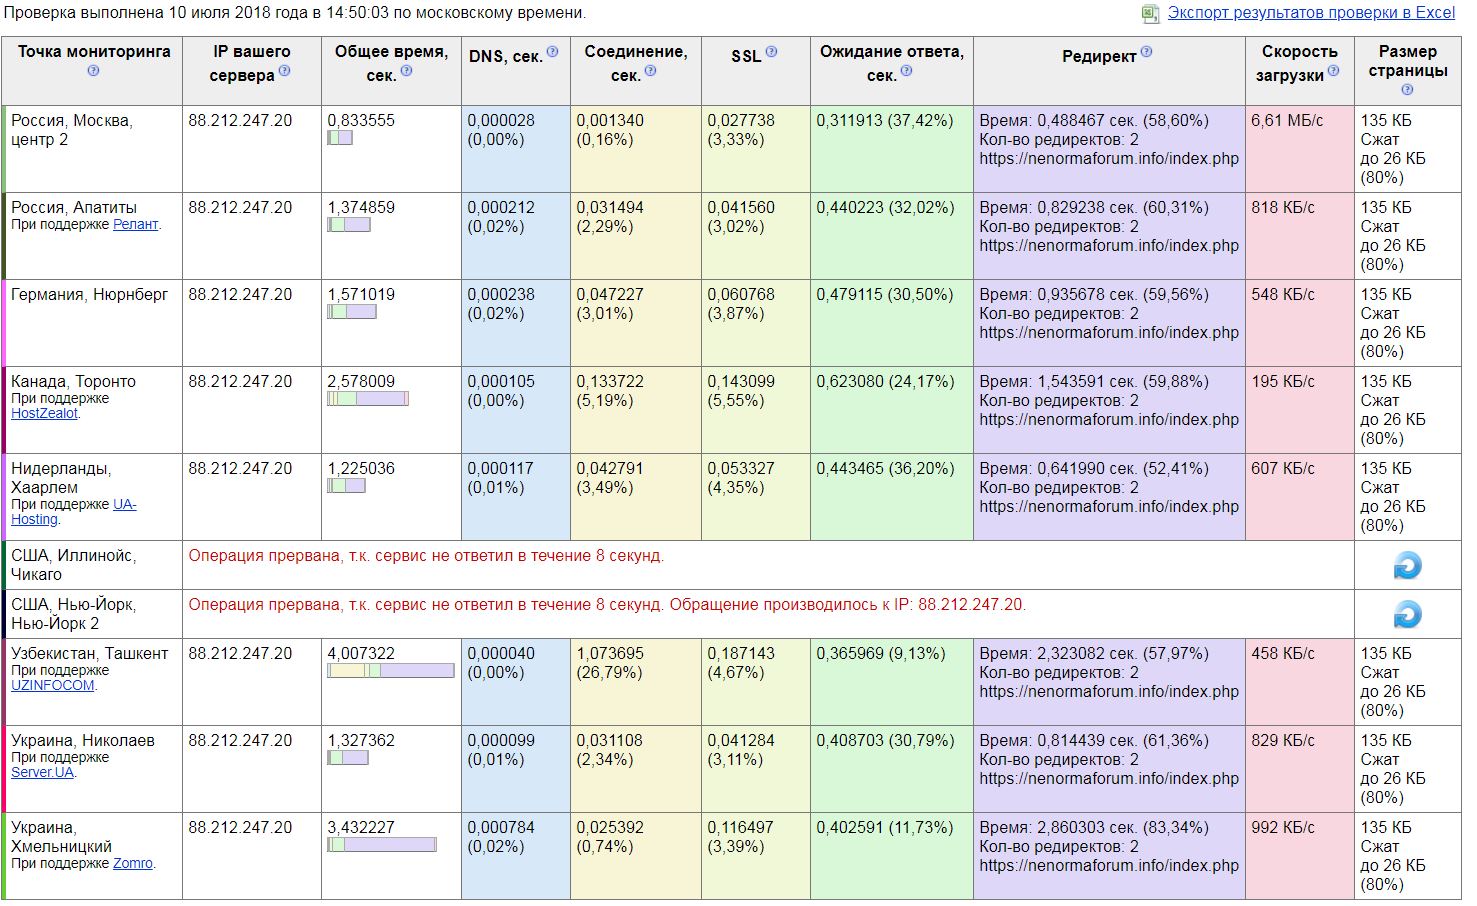The image size is (1477, 906).
Task: Open the Релант sponsor link
Action: (135, 225)
